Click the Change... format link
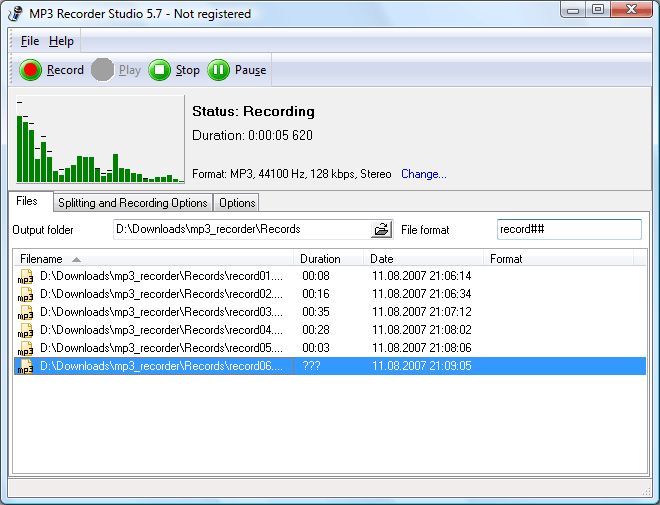 (424, 174)
